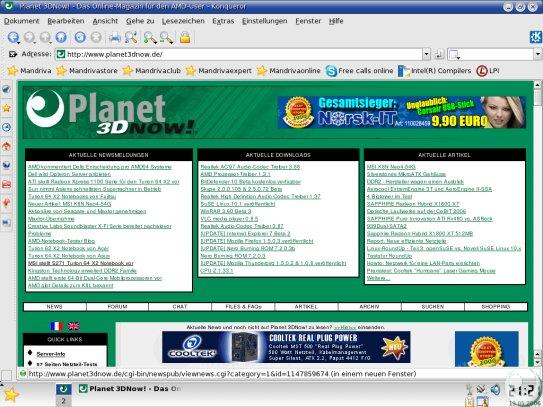Go back with the Back arrow button
Screen dimensions: 543x407
(13, 37)
